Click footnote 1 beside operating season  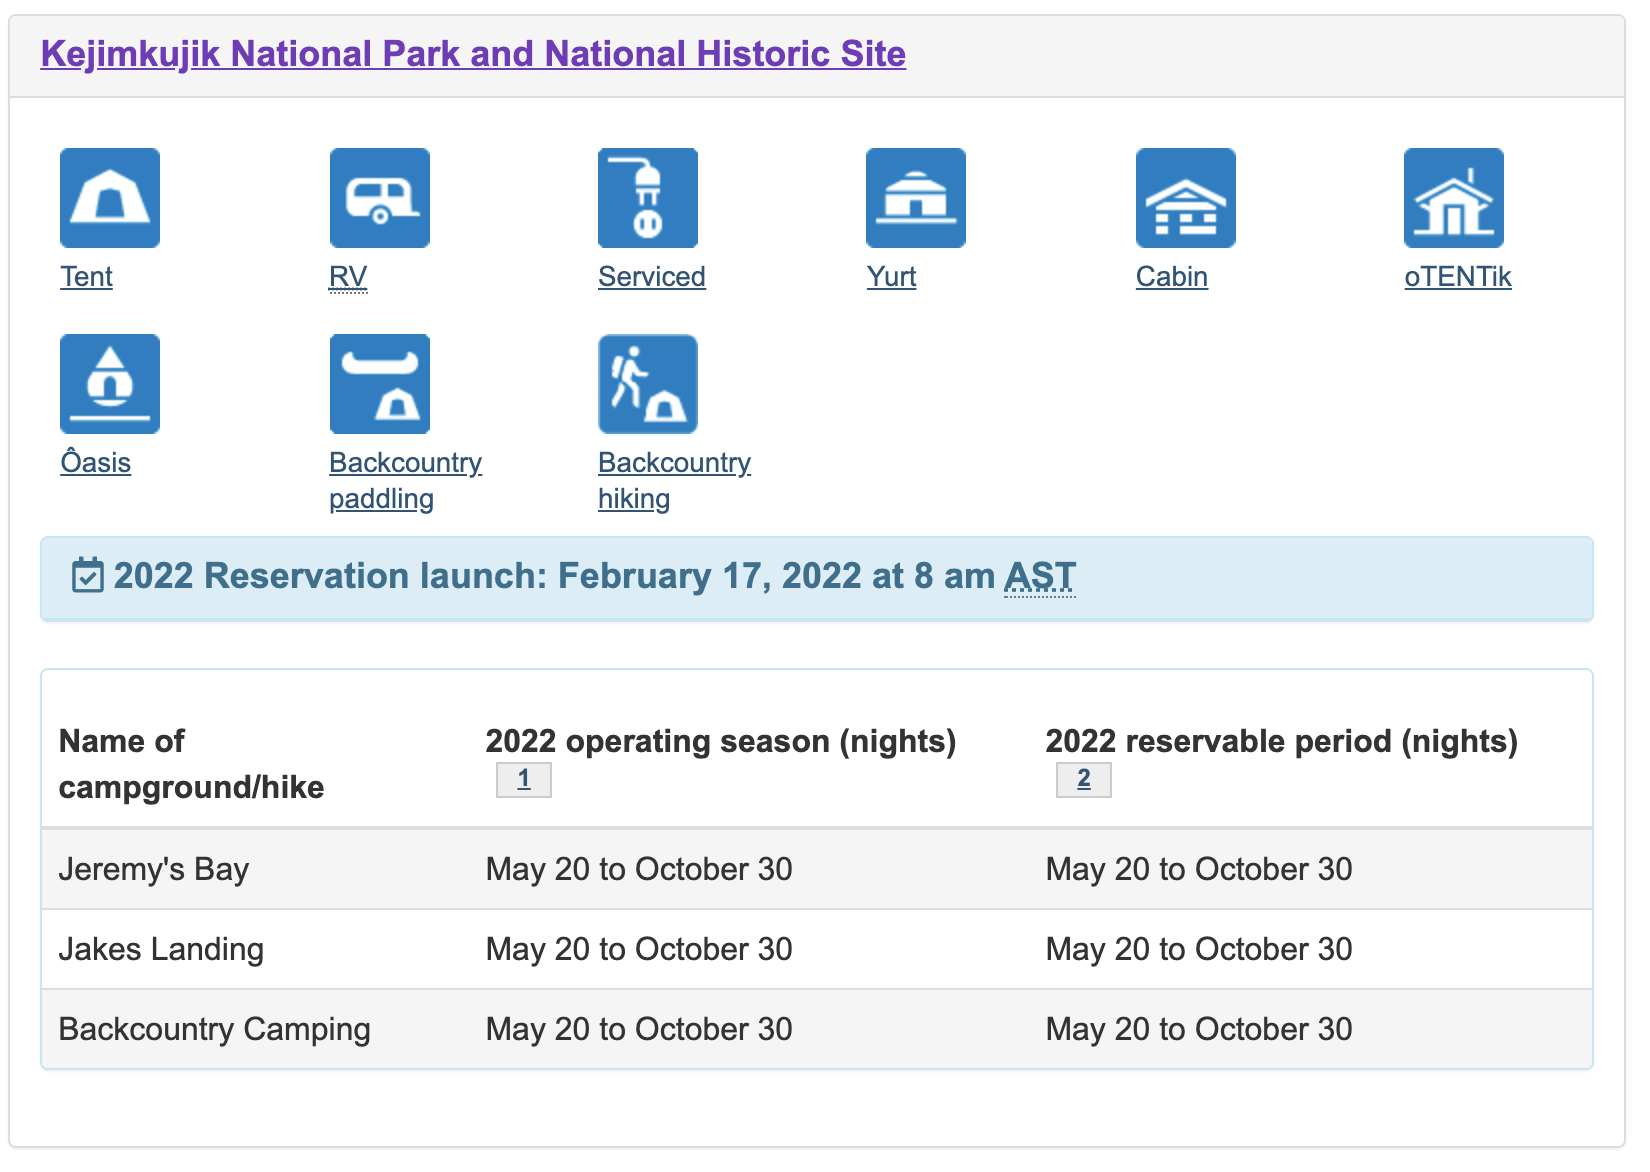[x=524, y=779]
